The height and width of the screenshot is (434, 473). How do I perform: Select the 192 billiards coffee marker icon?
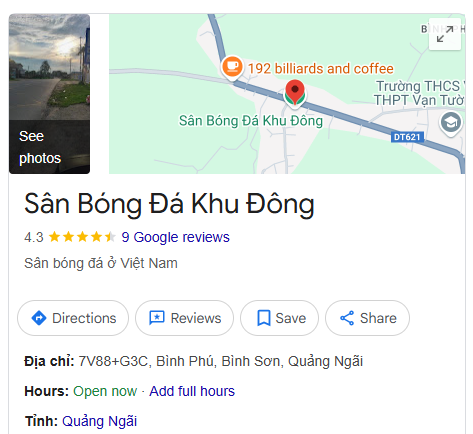tap(232, 67)
